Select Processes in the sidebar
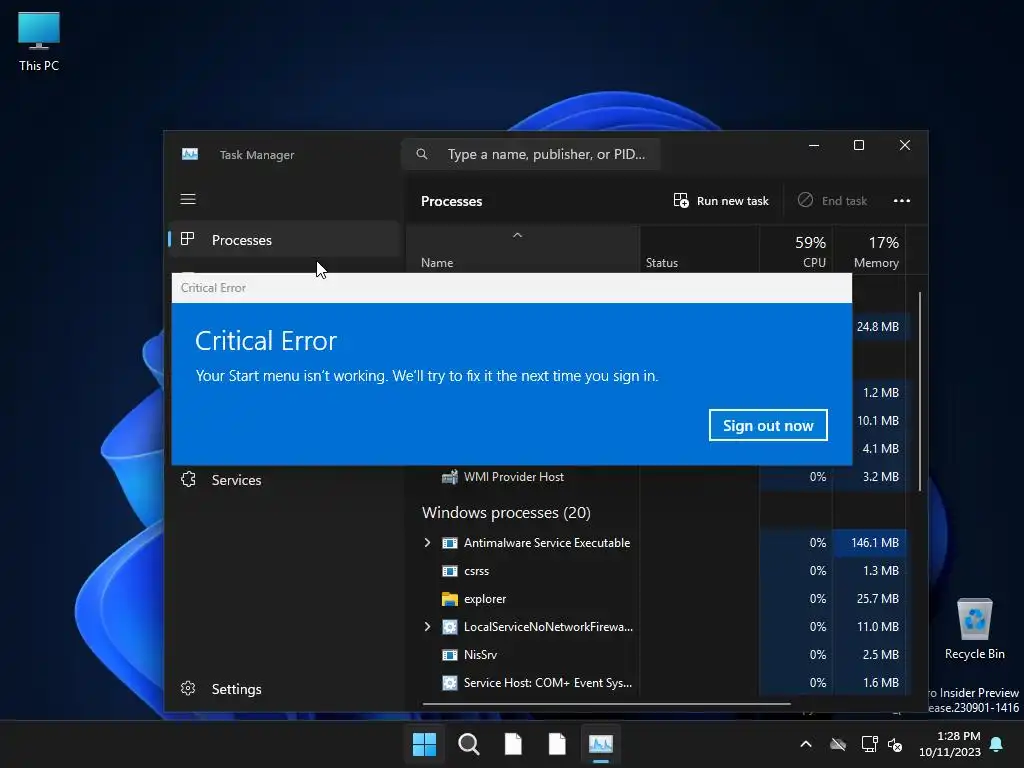This screenshot has width=1024, height=768. 285,240
